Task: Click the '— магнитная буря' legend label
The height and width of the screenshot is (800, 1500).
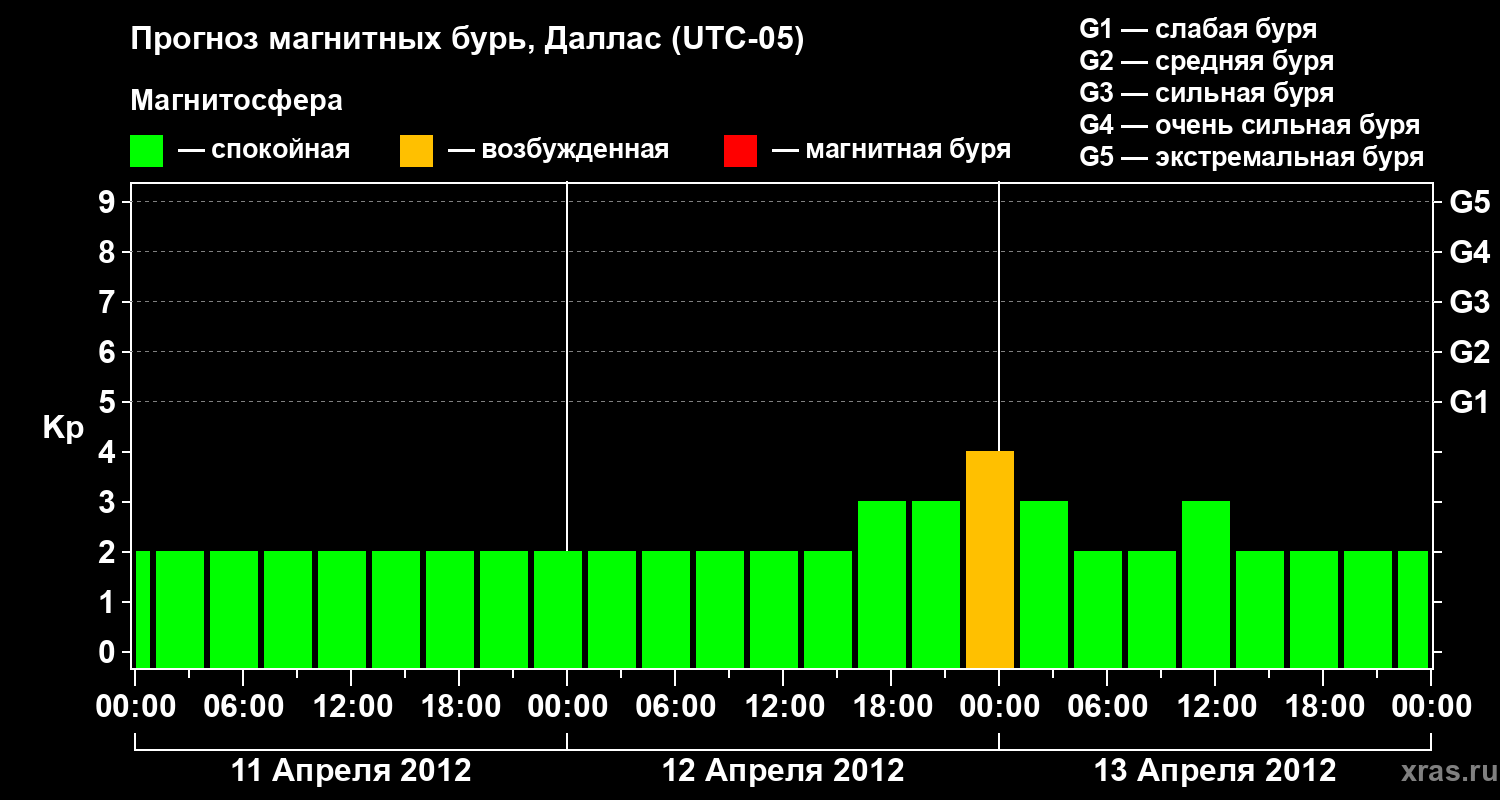Action: point(891,151)
